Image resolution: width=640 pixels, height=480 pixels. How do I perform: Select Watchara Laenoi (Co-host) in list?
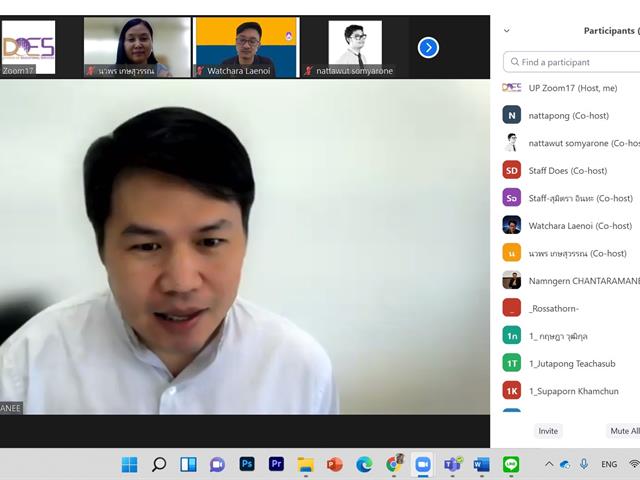click(x=571, y=226)
